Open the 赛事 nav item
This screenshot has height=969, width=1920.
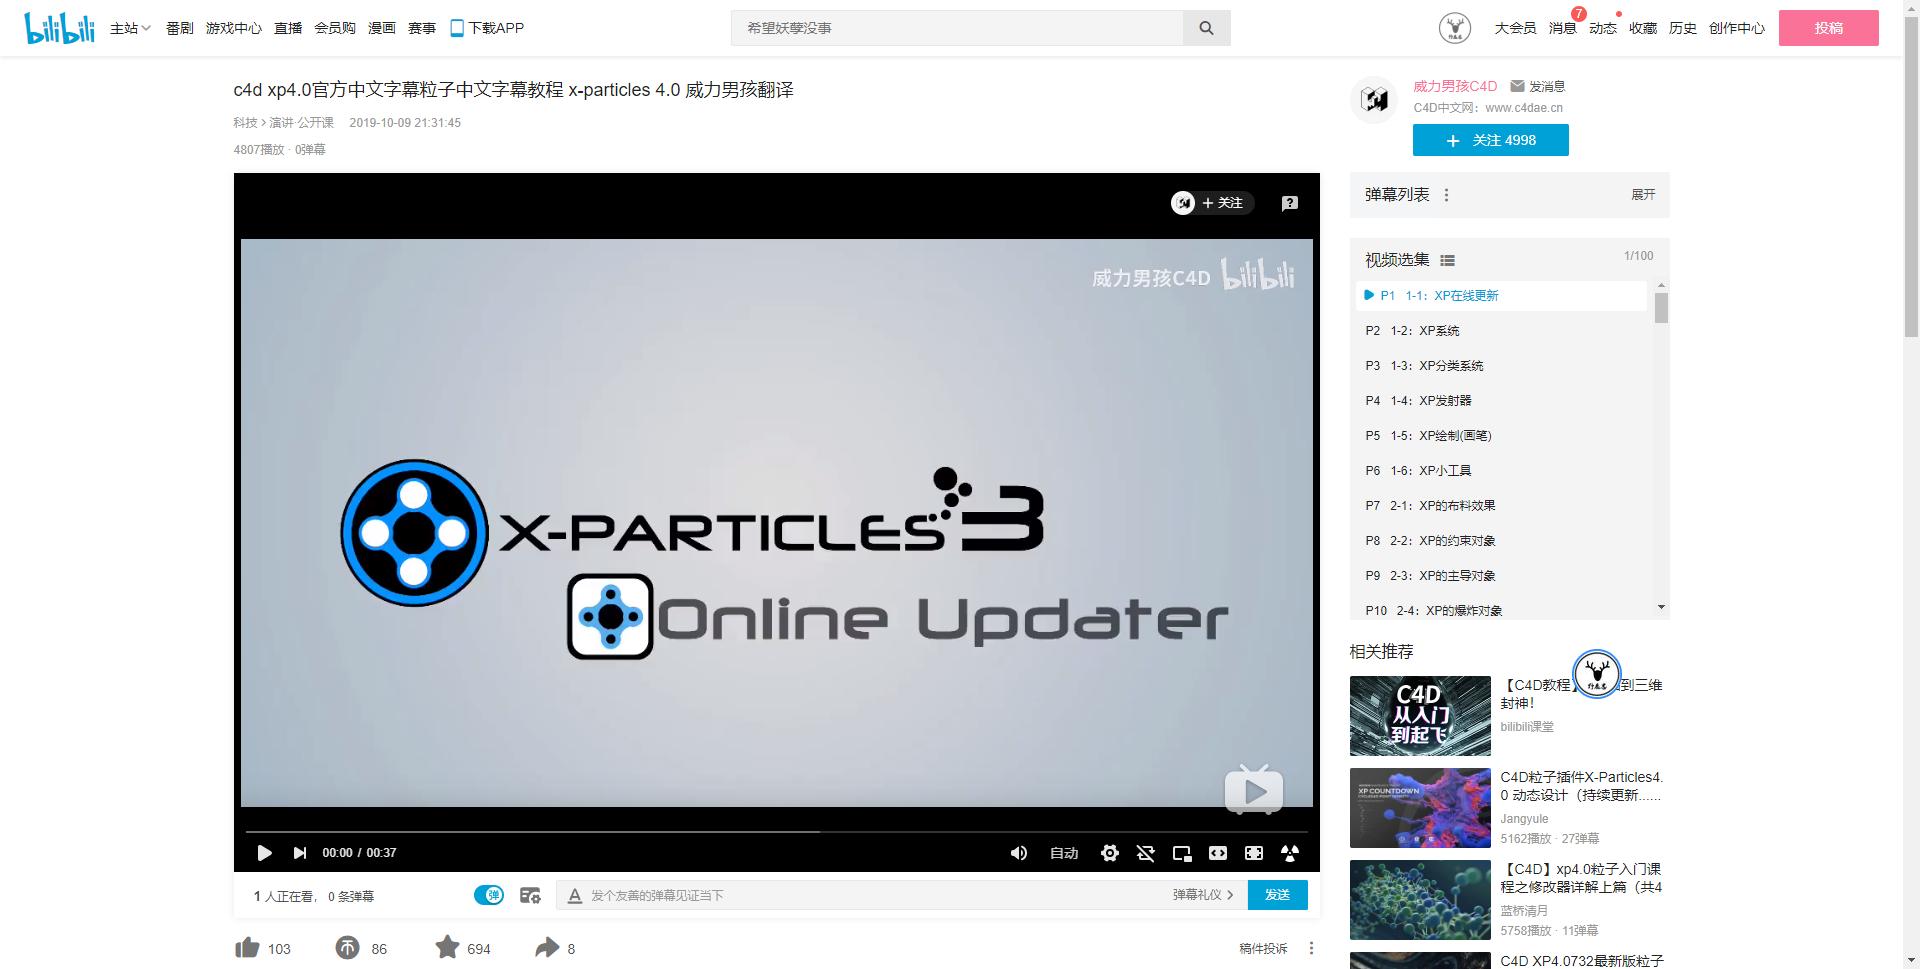[422, 28]
